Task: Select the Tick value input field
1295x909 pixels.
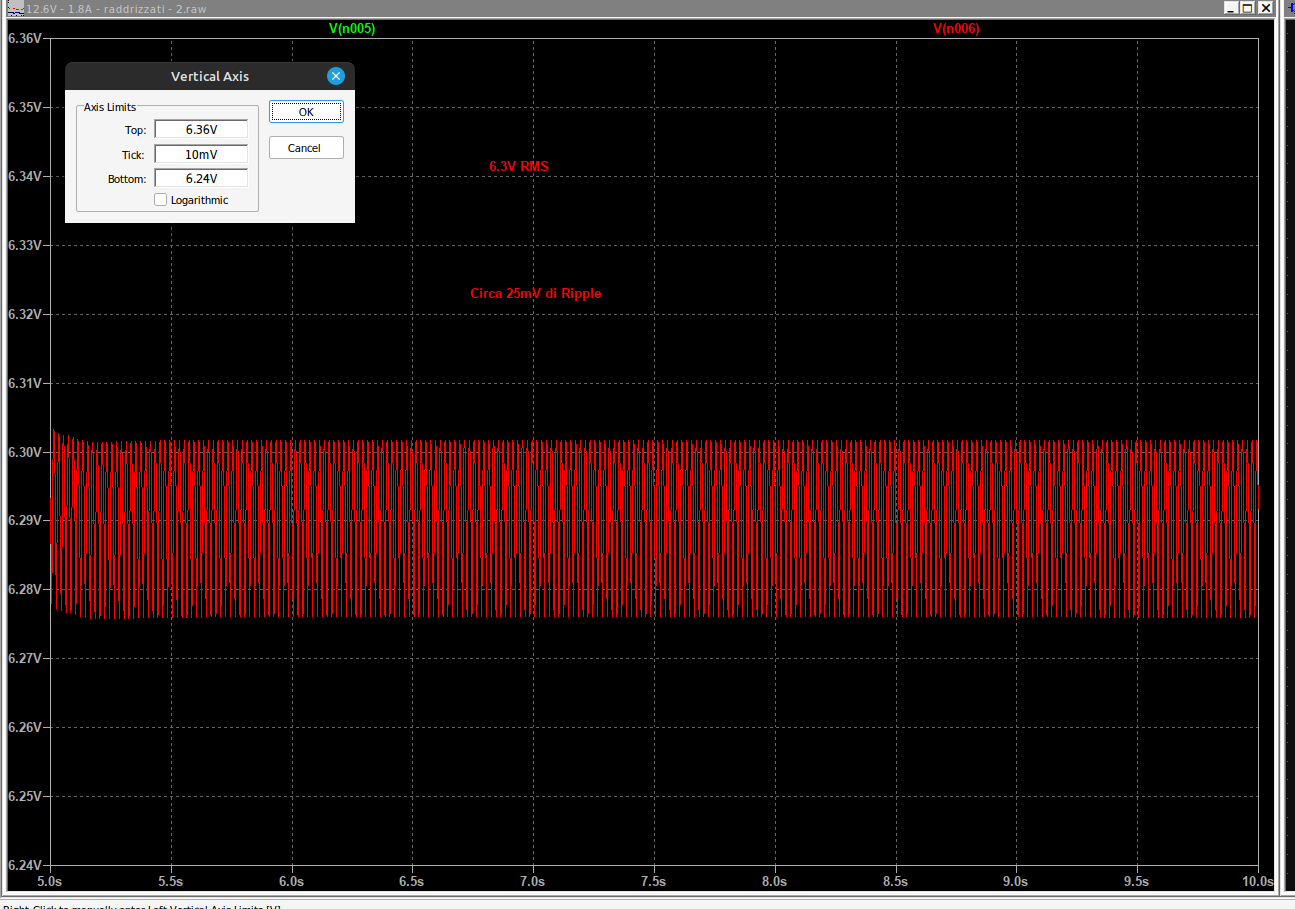Action: click(201, 154)
